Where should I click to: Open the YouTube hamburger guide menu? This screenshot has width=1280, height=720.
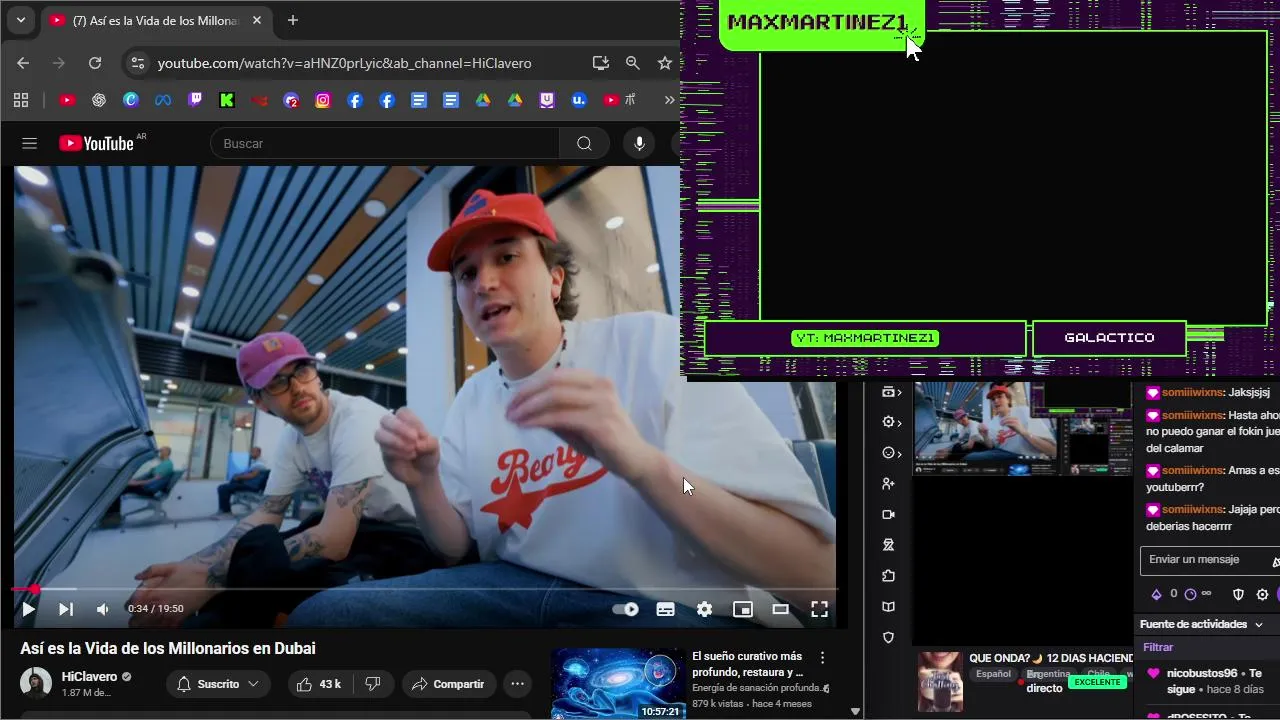[x=29, y=144]
